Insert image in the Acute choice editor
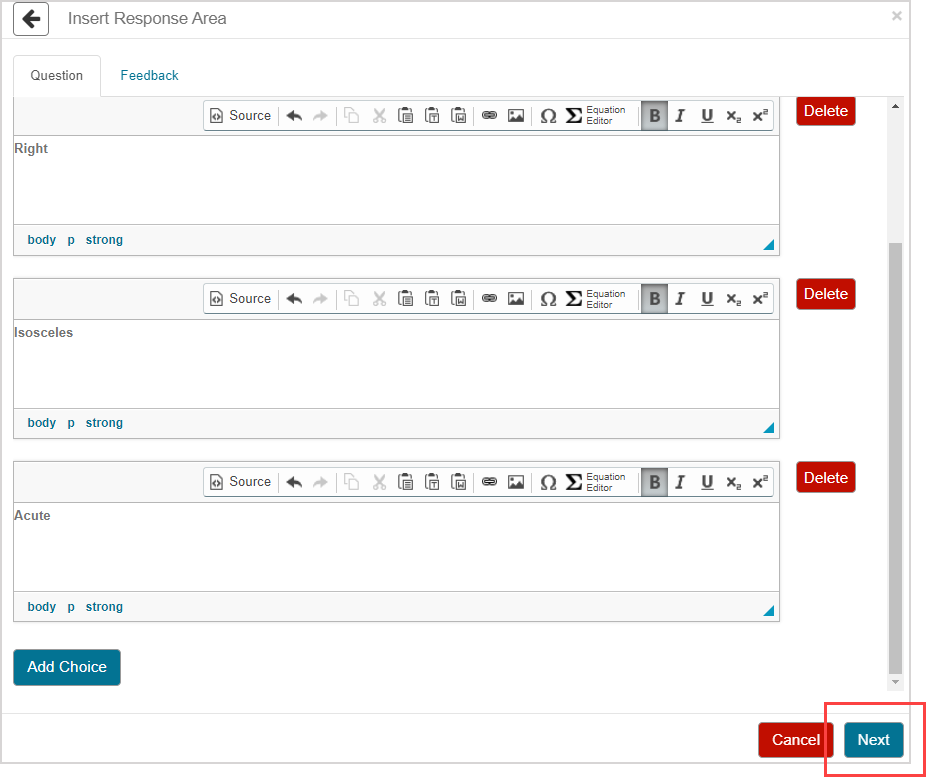Screen dimensions: 926x777 coord(516,482)
